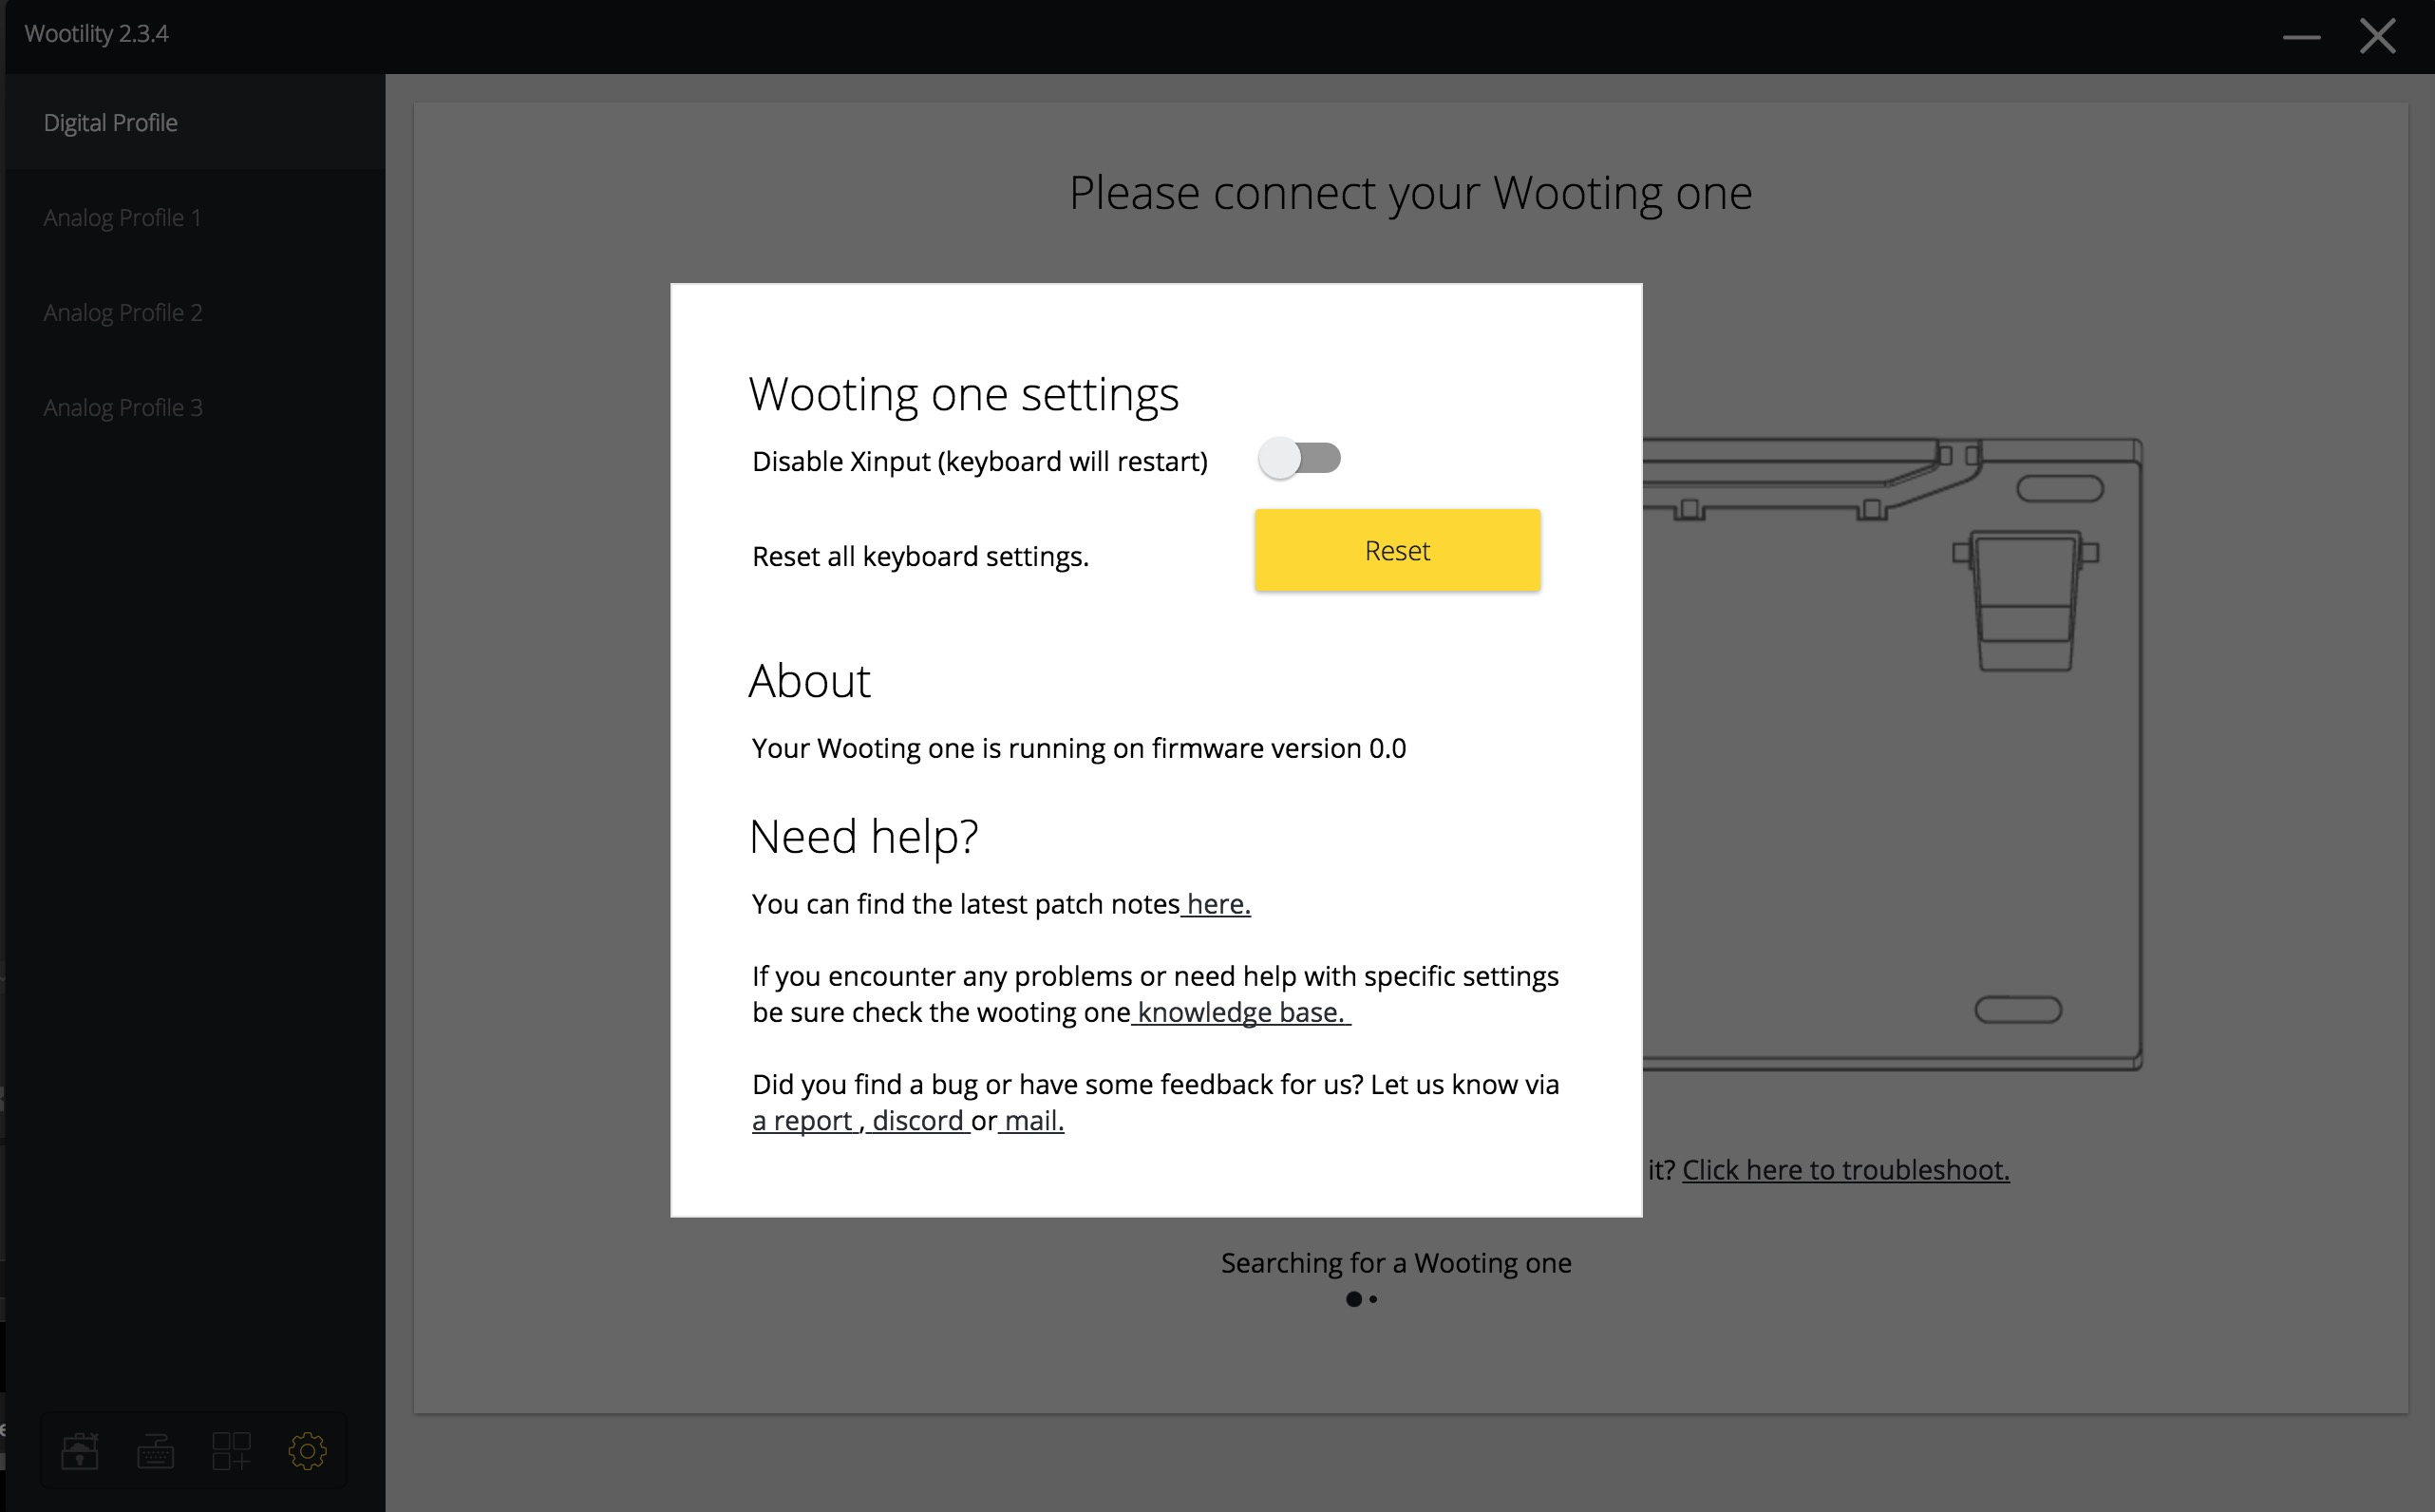Screen dimensions: 2435x1512
Task: Open the discord link
Action: [x=917, y=1120]
